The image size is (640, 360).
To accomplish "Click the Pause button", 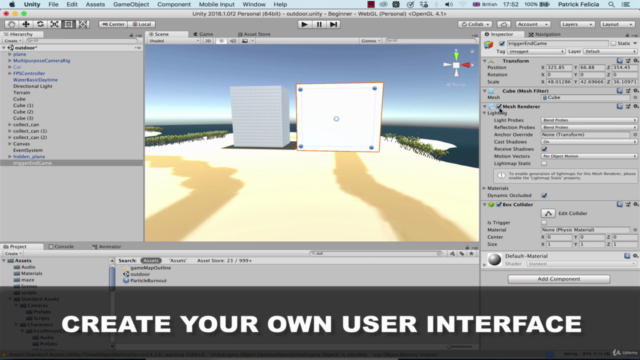I will coord(319,24).
